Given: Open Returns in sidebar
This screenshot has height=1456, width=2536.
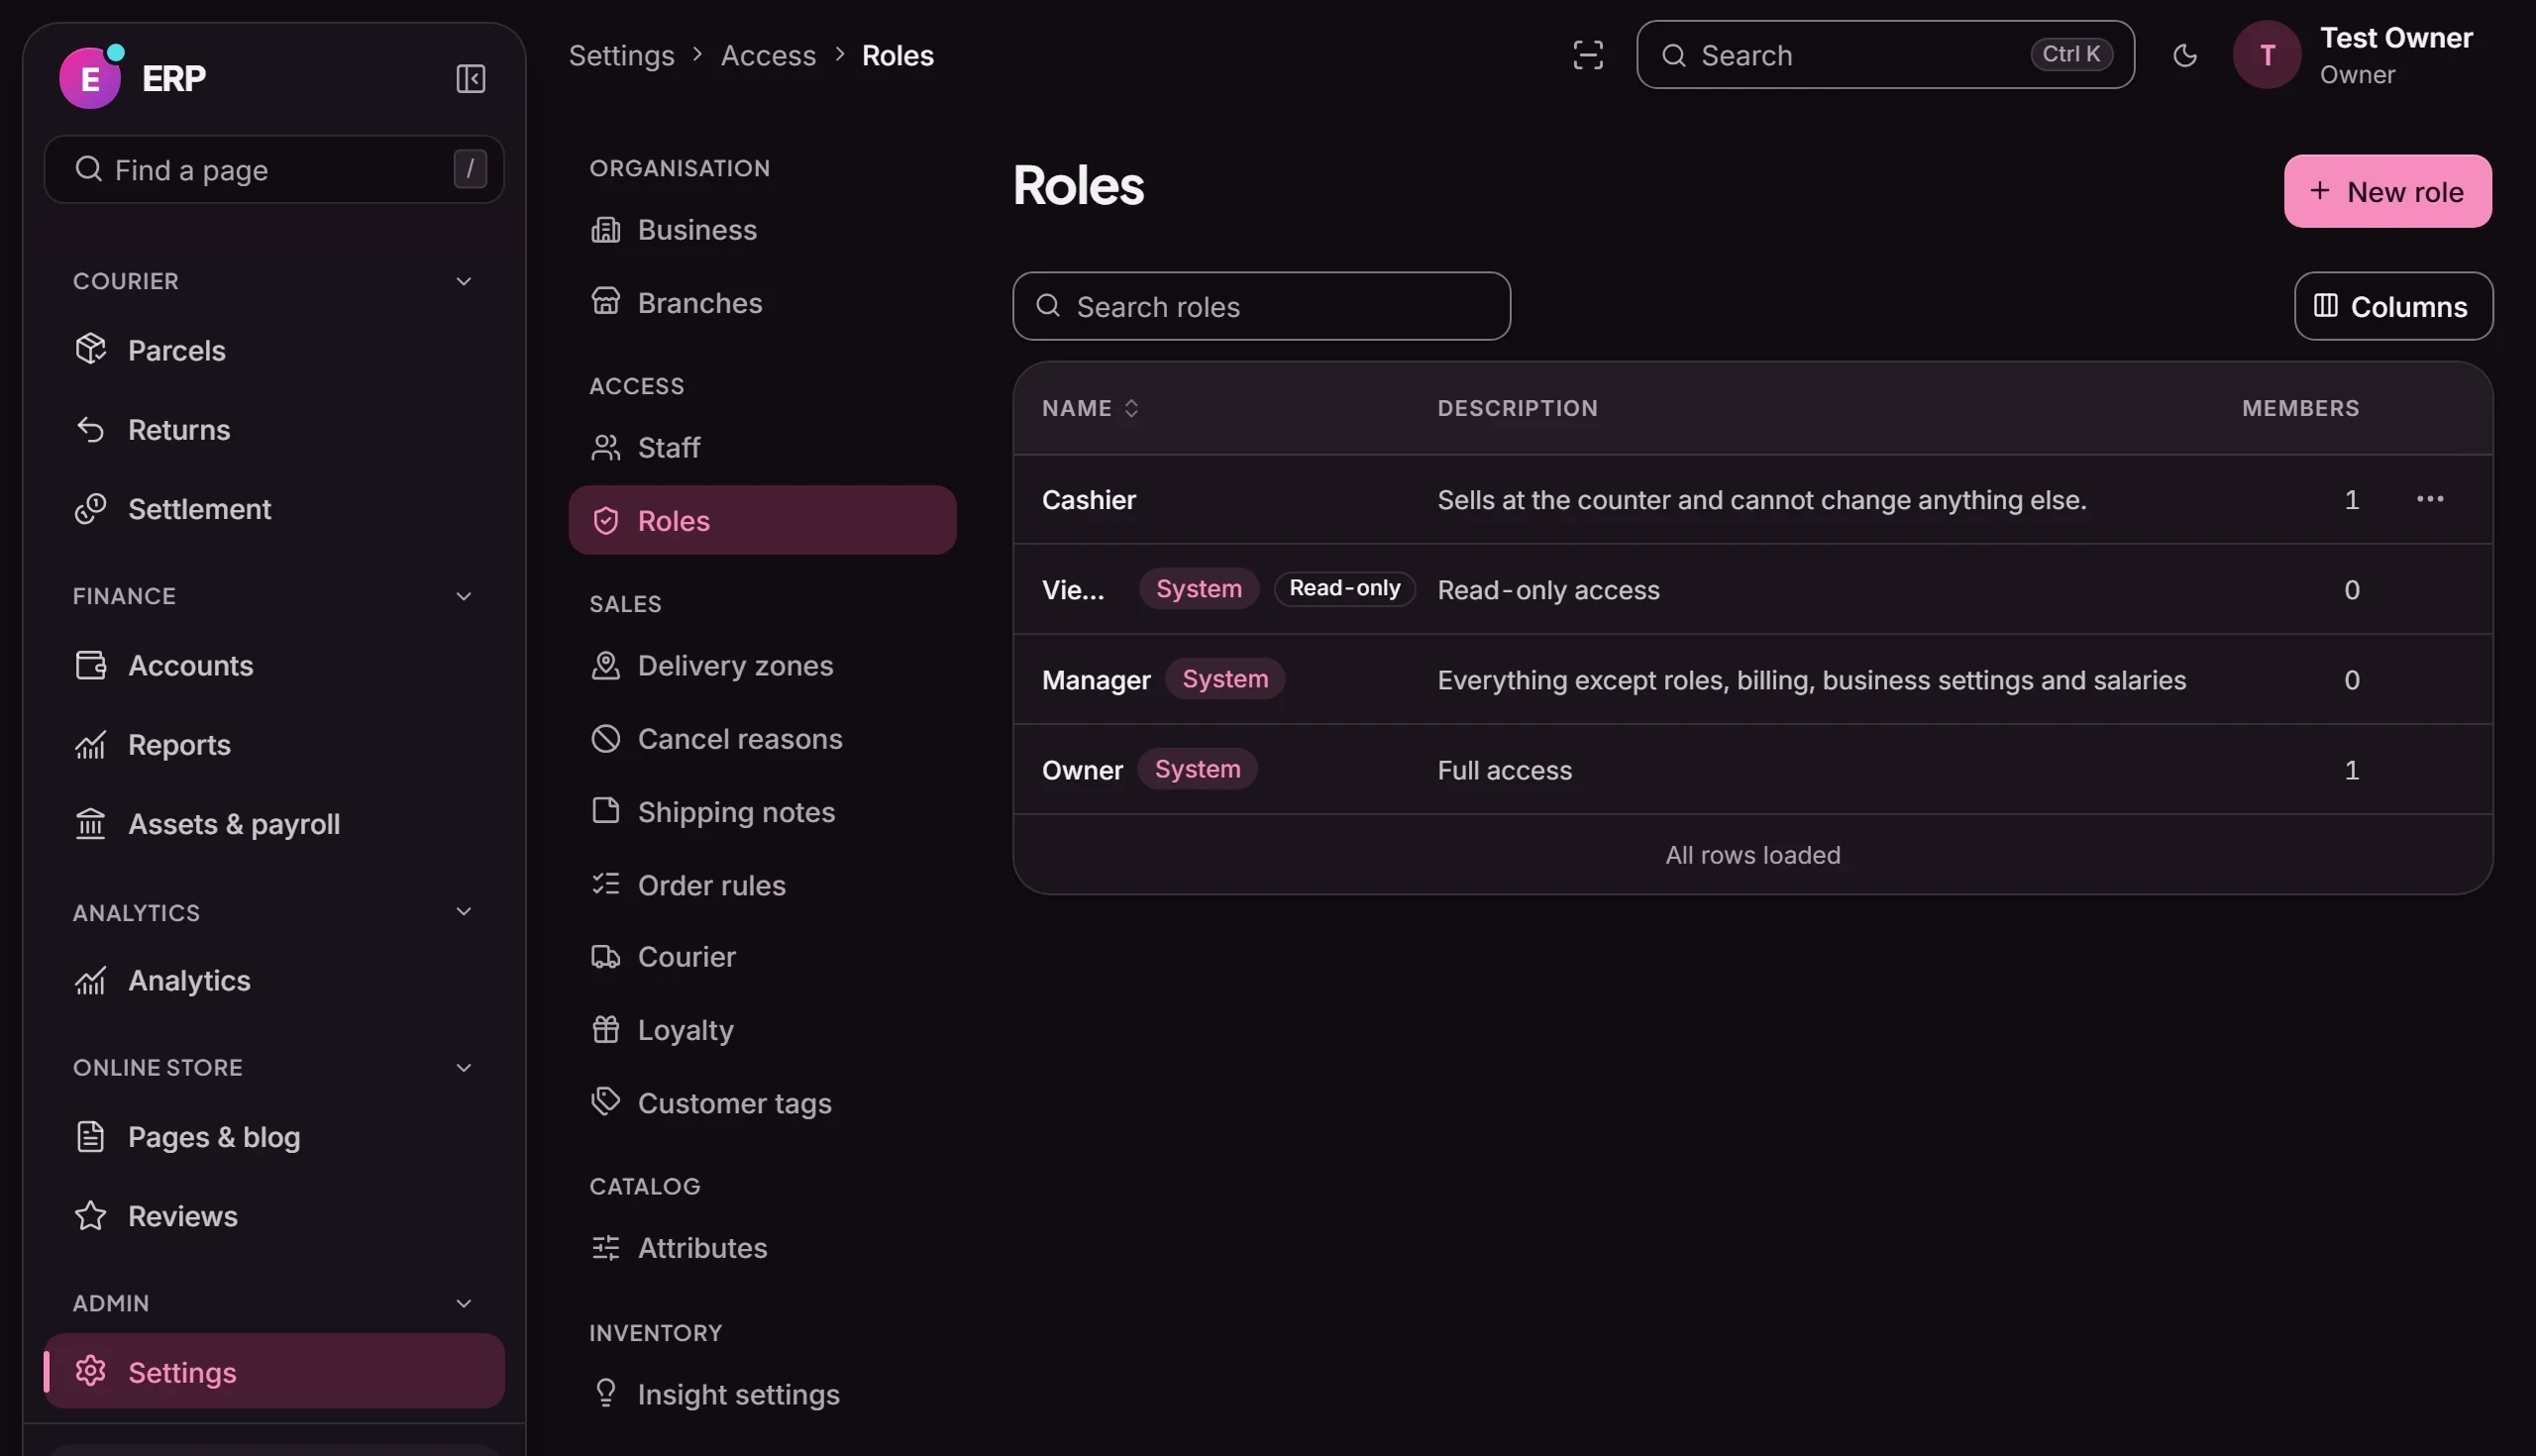Looking at the screenshot, I should (274, 430).
